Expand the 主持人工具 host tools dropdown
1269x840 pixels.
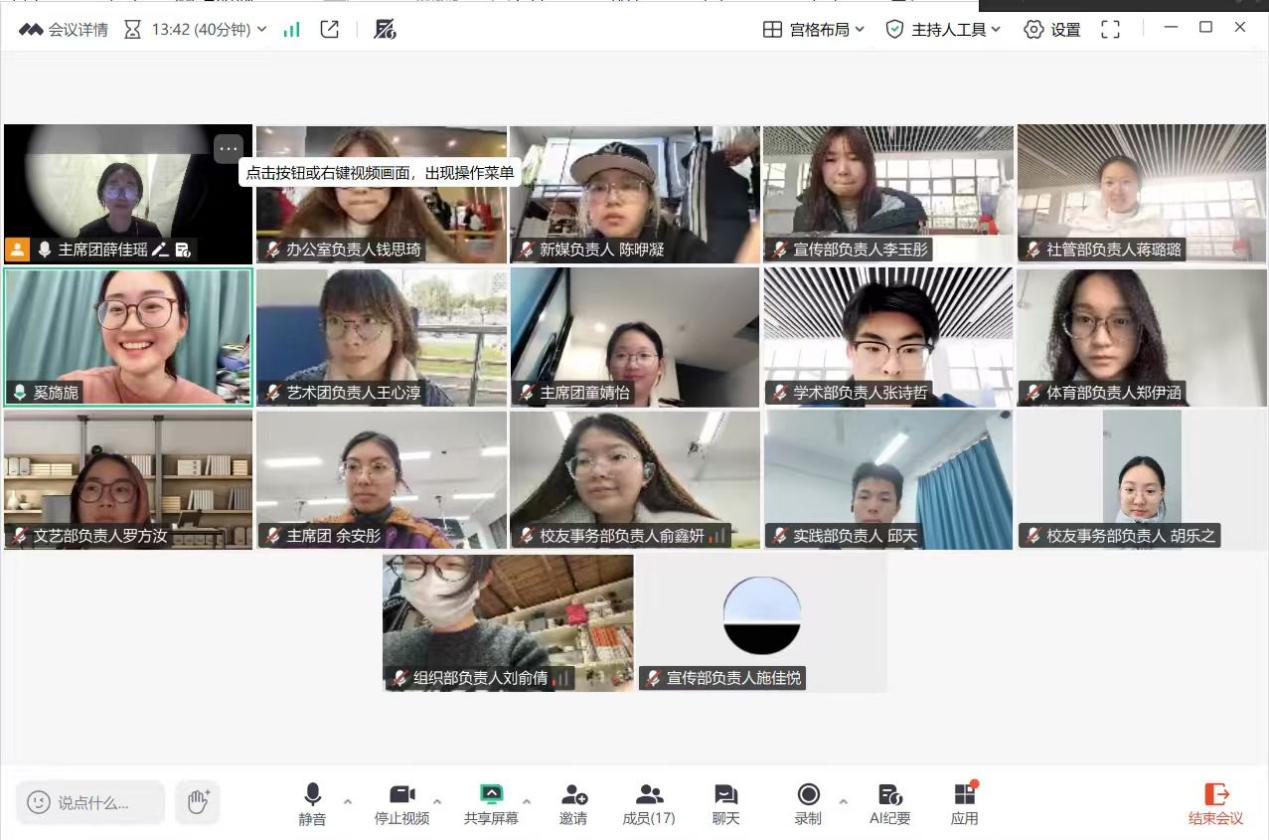point(943,30)
